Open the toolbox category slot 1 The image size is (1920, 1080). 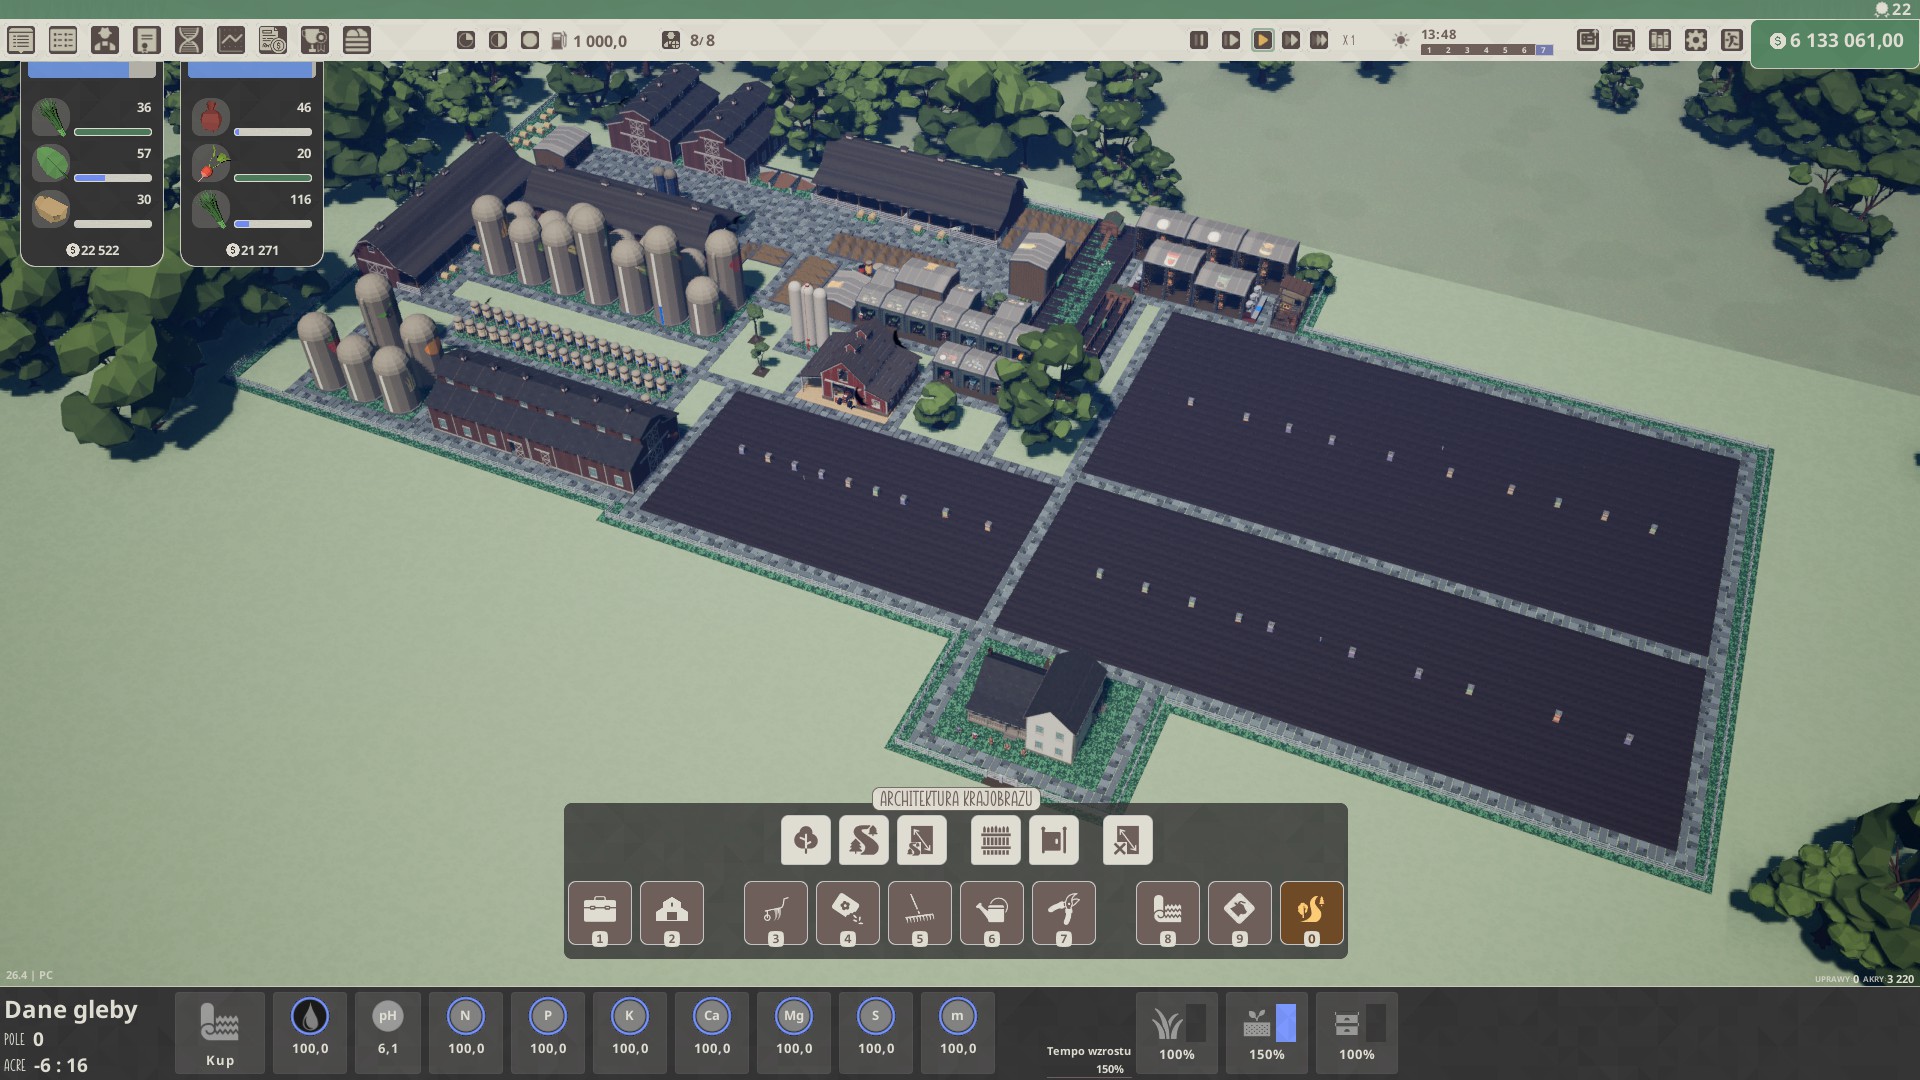599,911
